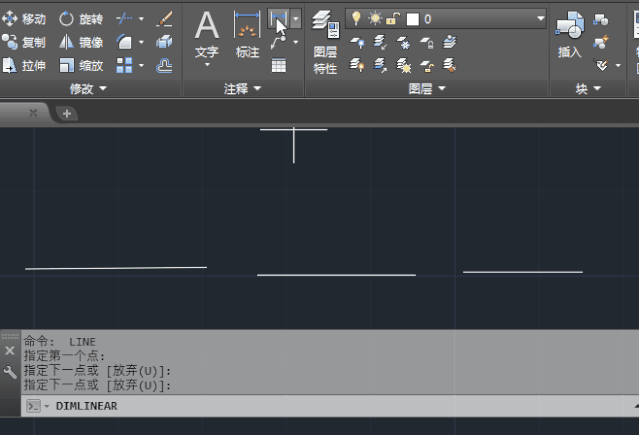Click the Block Editor icon
This screenshot has height=435, width=639.
601,42
